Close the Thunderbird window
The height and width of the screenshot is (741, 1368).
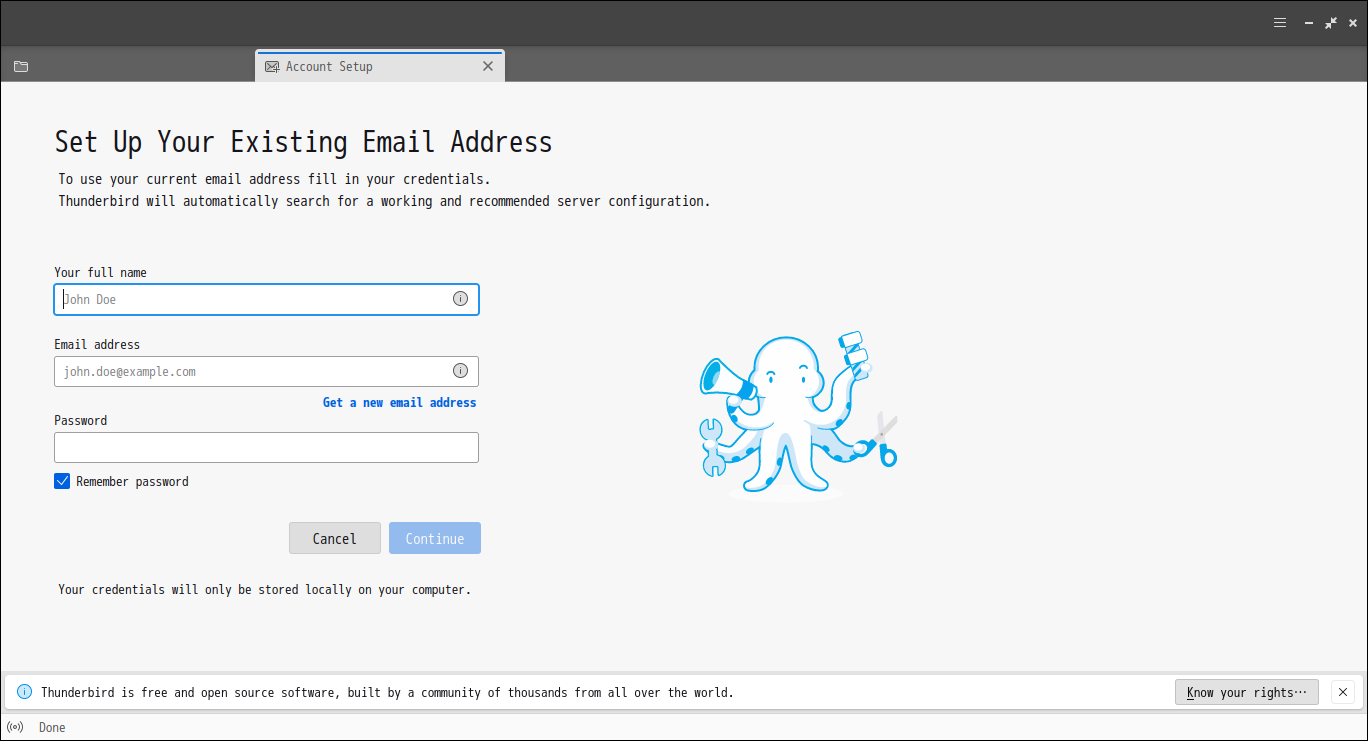(1353, 23)
